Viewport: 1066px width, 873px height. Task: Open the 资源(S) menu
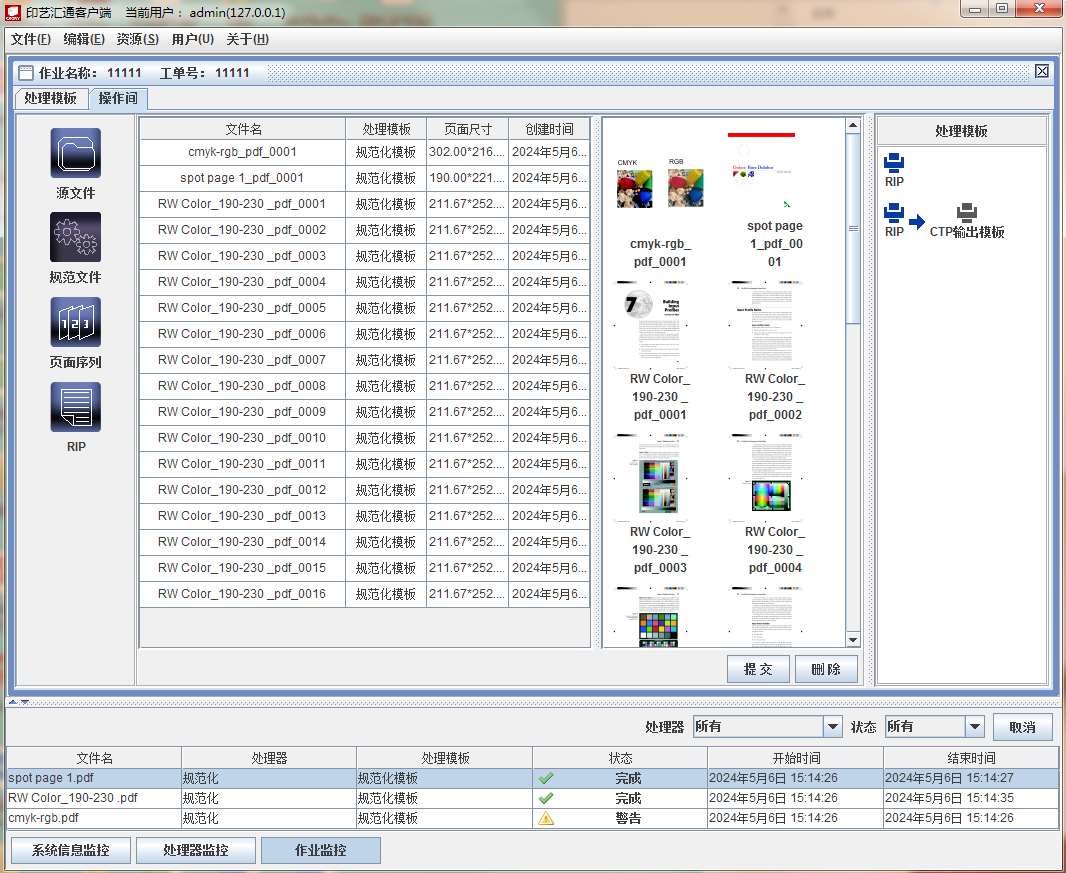137,39
